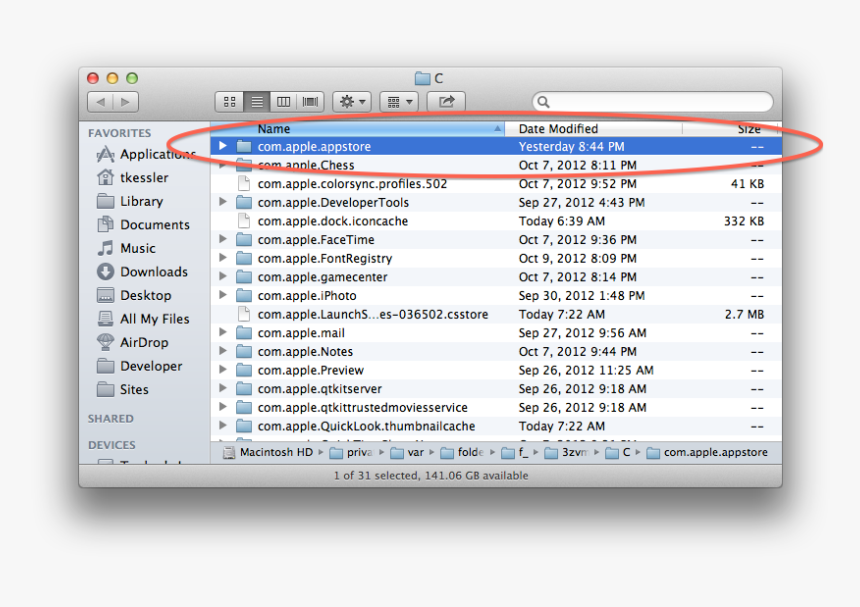Open the Arrange items dropdown
This screenshot has width=860, height=607.
point(399,102)
